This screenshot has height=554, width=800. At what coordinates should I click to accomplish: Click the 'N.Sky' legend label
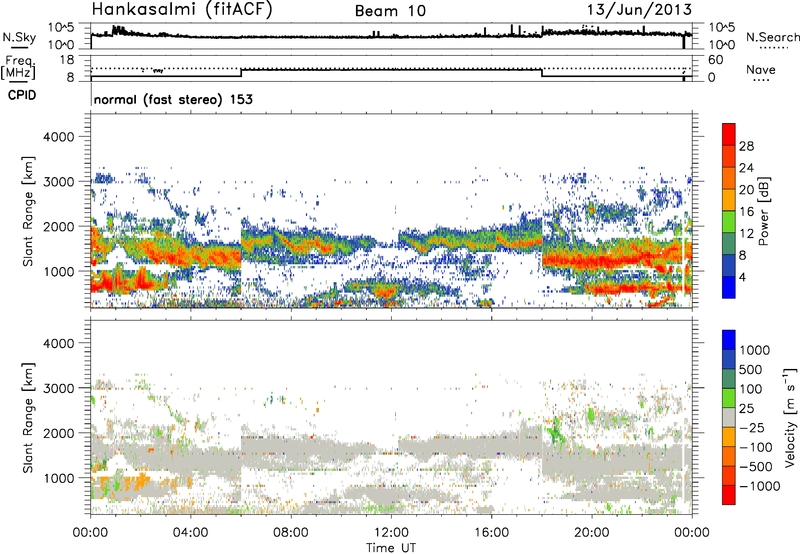(19, 37)
